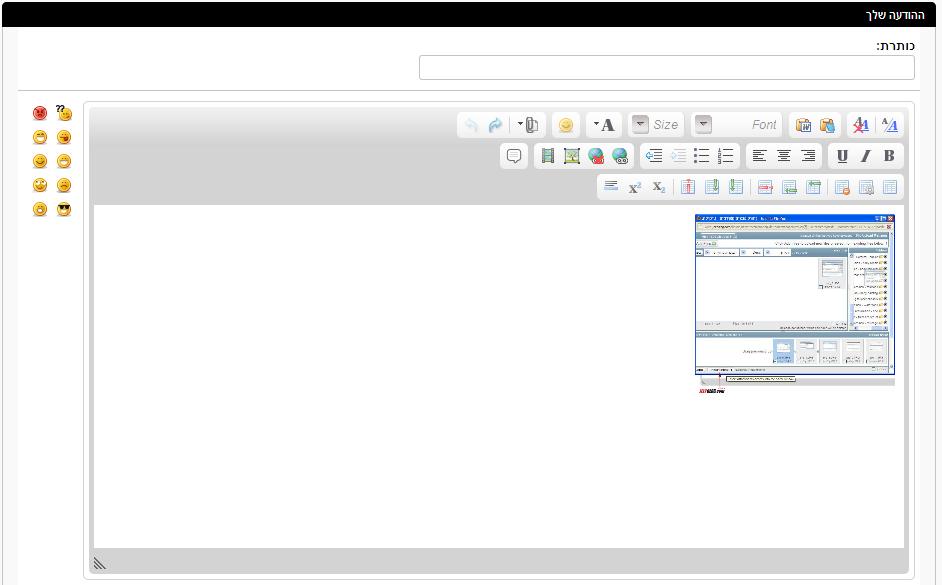
Task: Insert the angry red smiley
Action: coord(40,113)
